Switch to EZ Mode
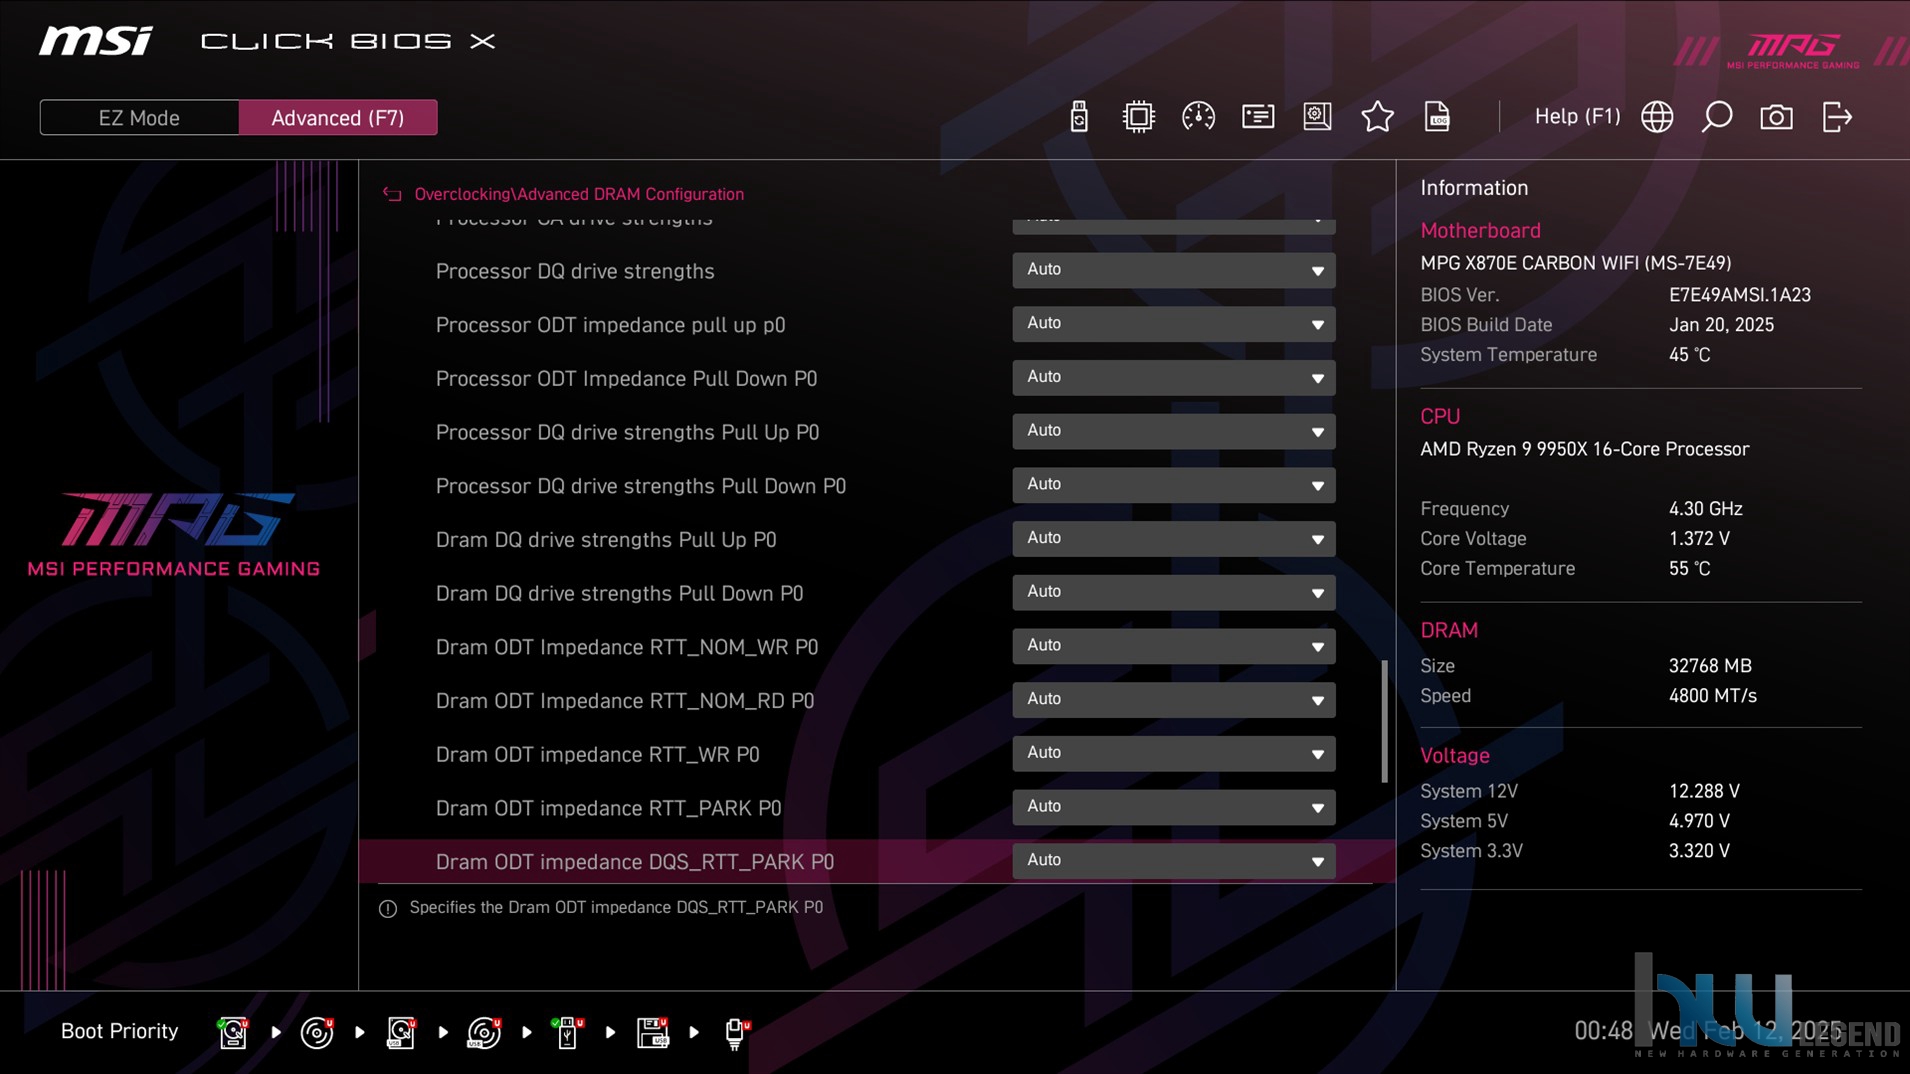Viewport: 1910px width, 1074px height. tap(139, 117)
